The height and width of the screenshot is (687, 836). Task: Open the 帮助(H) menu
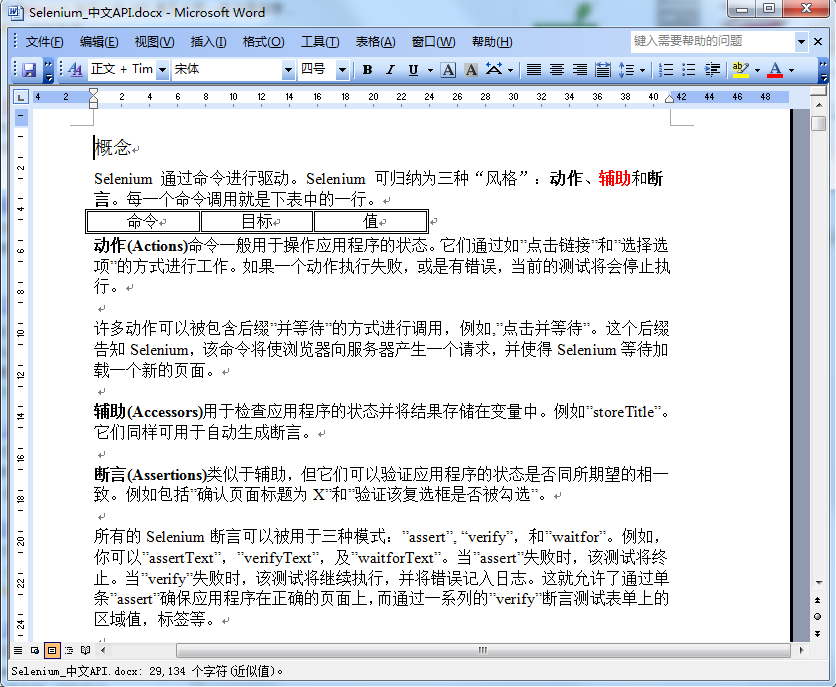coord(492,42)
